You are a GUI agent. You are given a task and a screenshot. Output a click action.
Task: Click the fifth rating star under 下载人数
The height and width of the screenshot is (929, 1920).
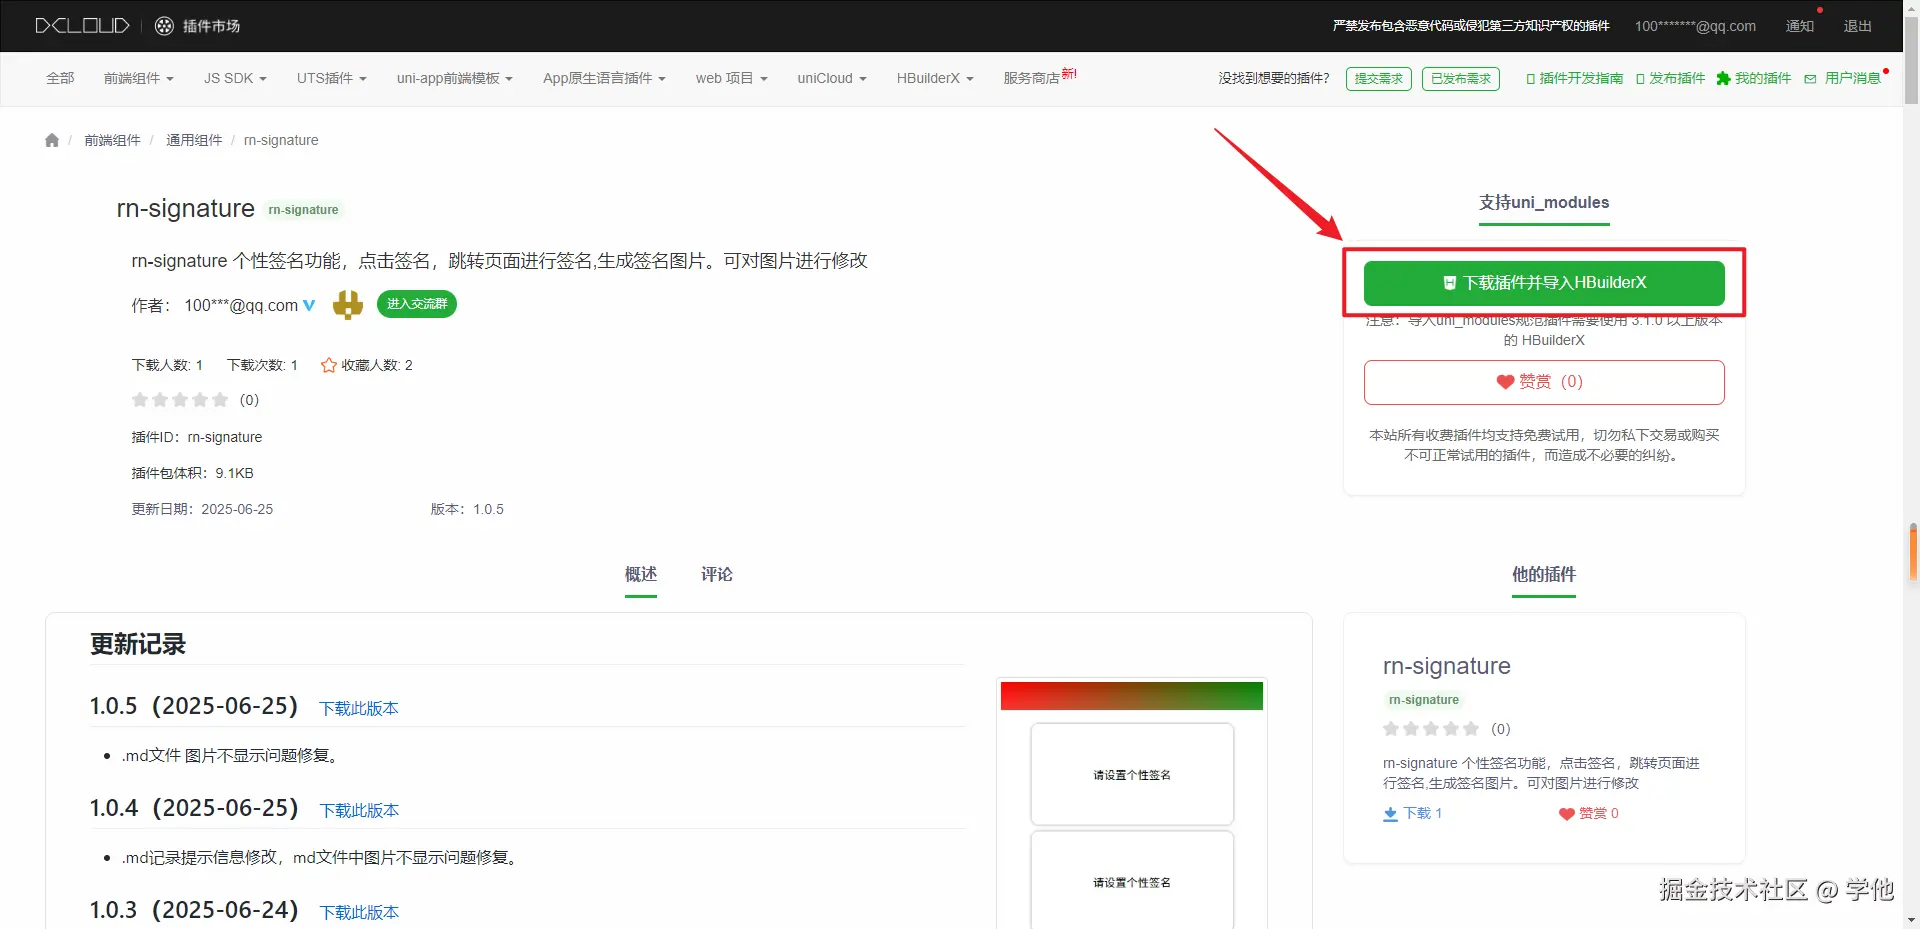click(220, 400)
